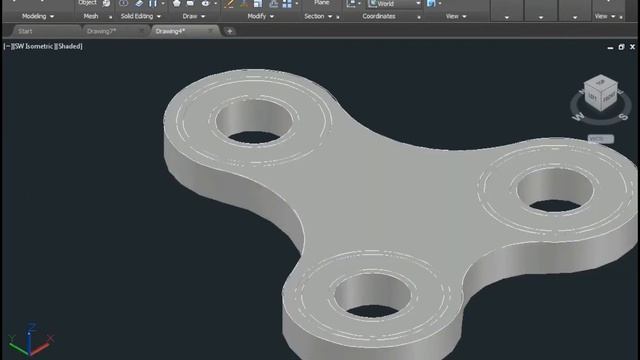Open the SW Isometric view controls menu
This screenshot has width=640, height=360.
click(x=33, y=47)
